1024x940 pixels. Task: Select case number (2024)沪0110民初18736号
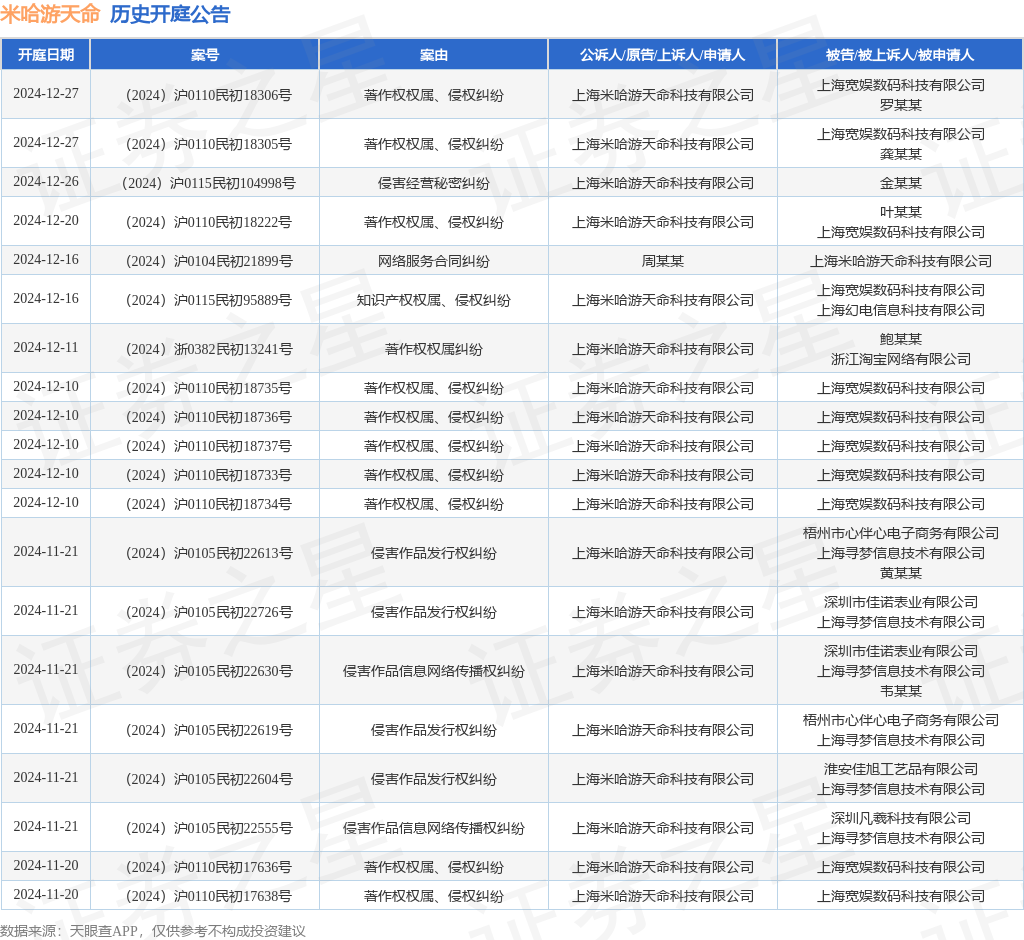208,417
